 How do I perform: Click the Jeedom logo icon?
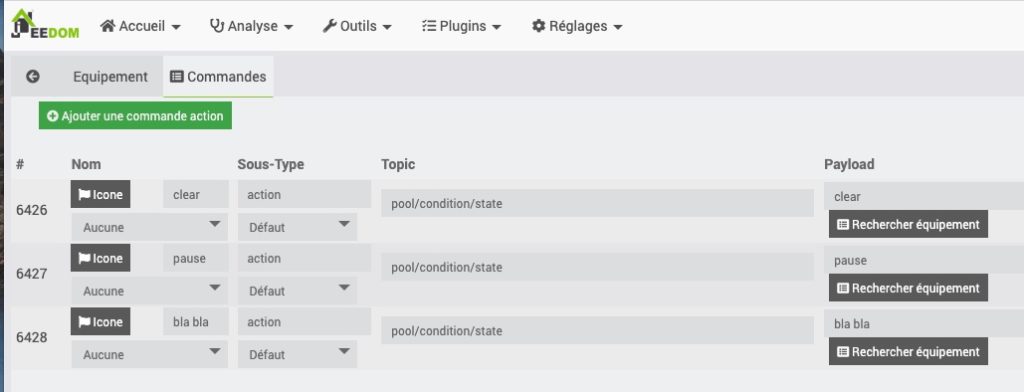coord(44,24)
